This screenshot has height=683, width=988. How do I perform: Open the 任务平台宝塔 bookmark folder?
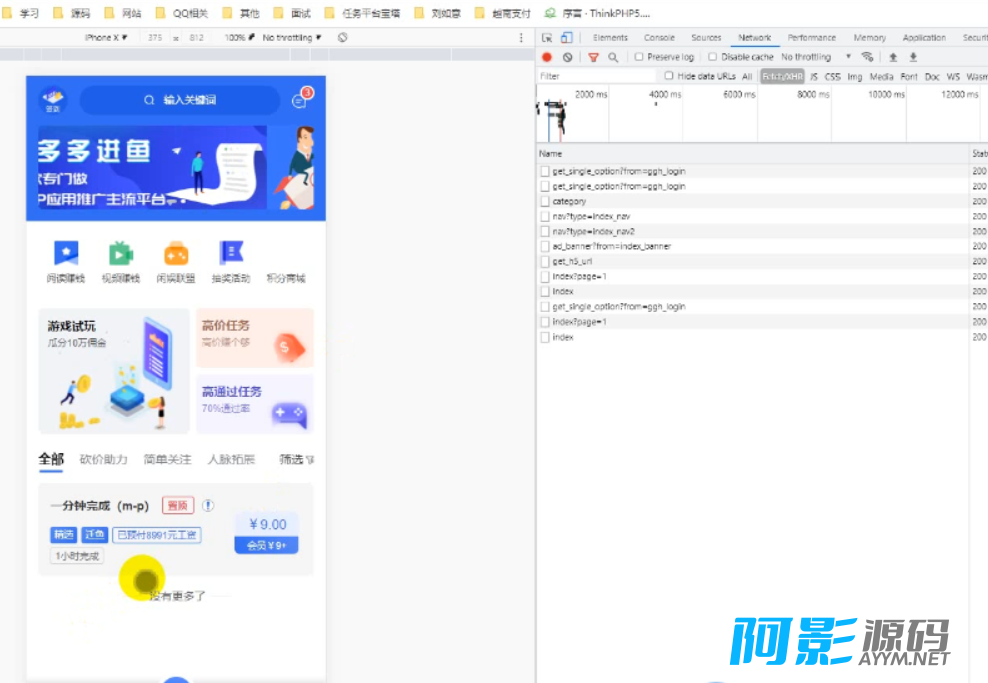click(363, 13)
